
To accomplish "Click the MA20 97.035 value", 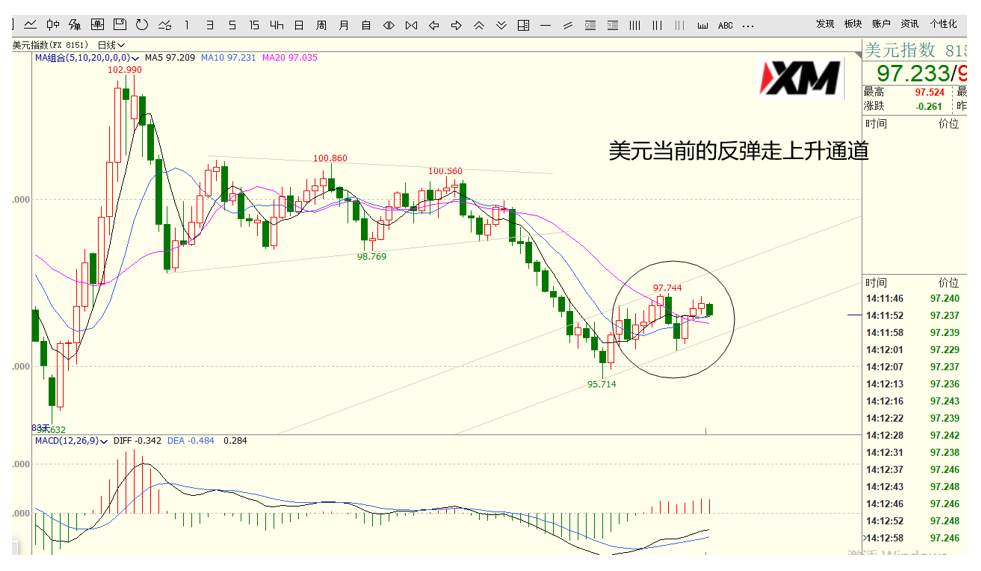I will coord(289,58).
